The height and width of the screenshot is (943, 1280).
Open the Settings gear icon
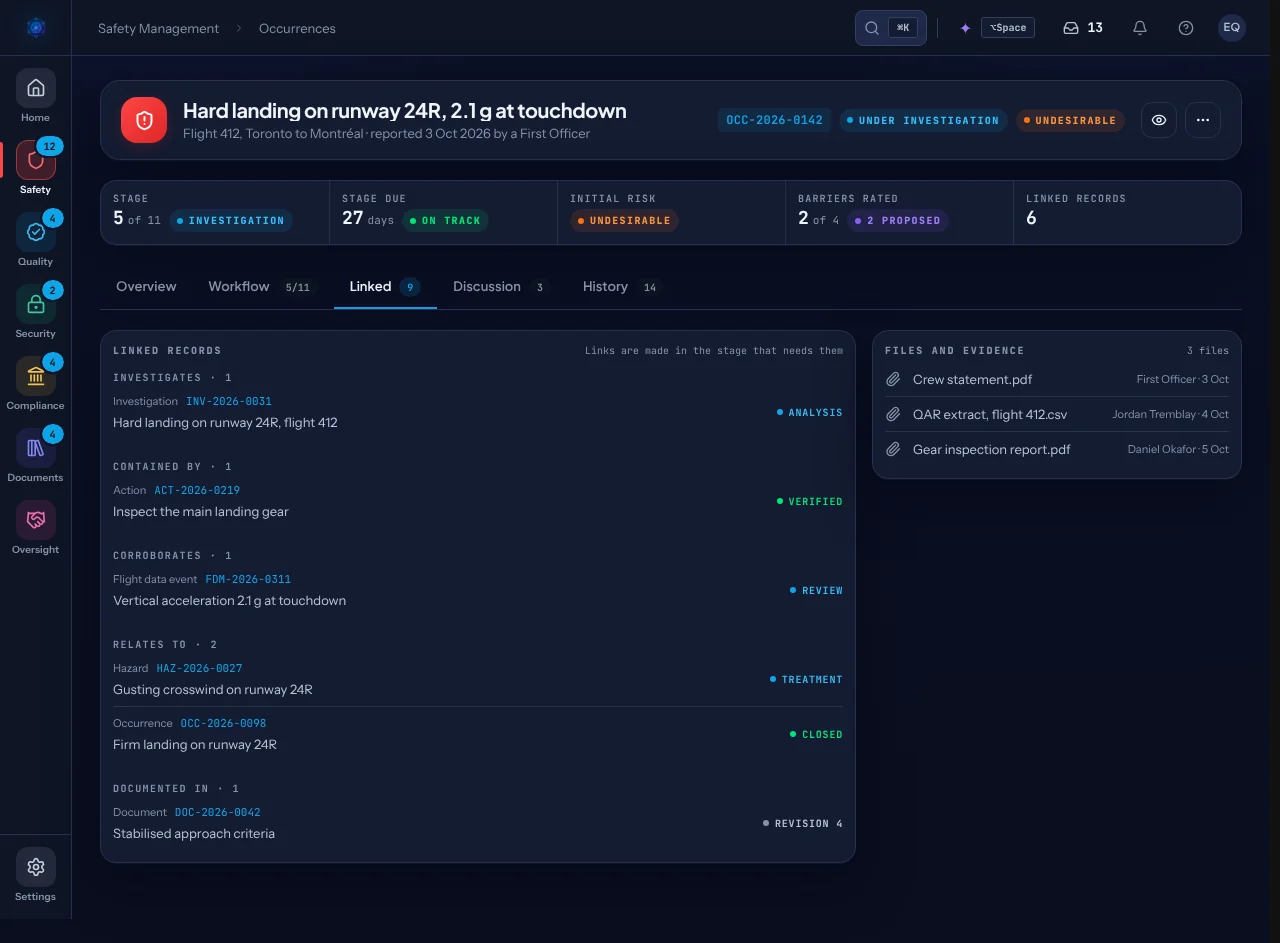(35, 867)
